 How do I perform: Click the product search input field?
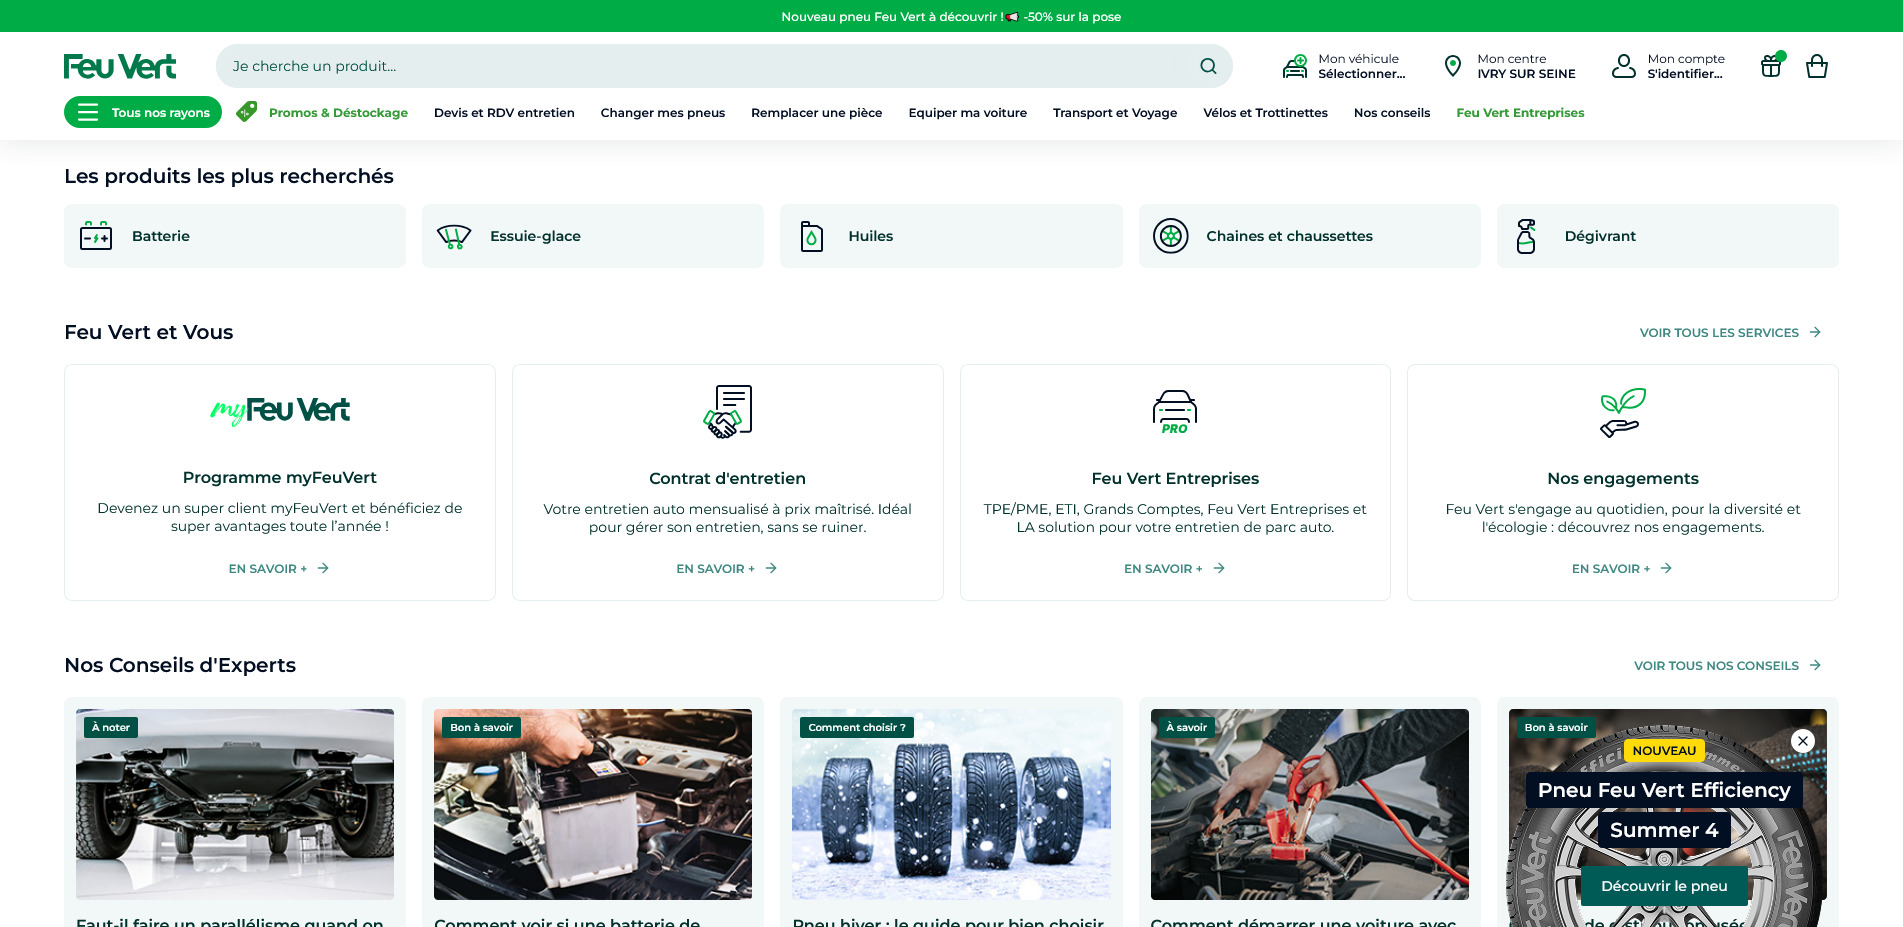click(x=724, y=66)
